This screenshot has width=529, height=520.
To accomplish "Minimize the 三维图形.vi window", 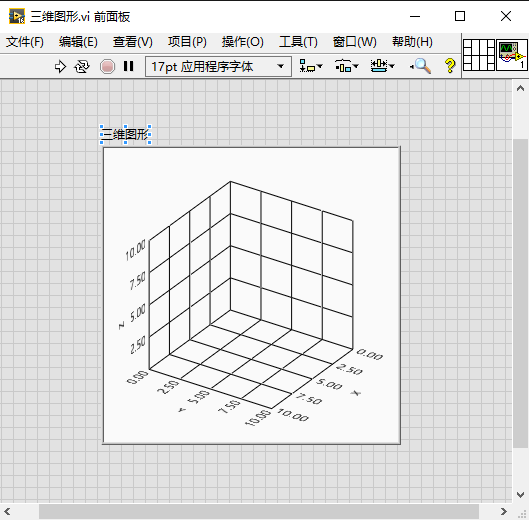I will [415, 16].
